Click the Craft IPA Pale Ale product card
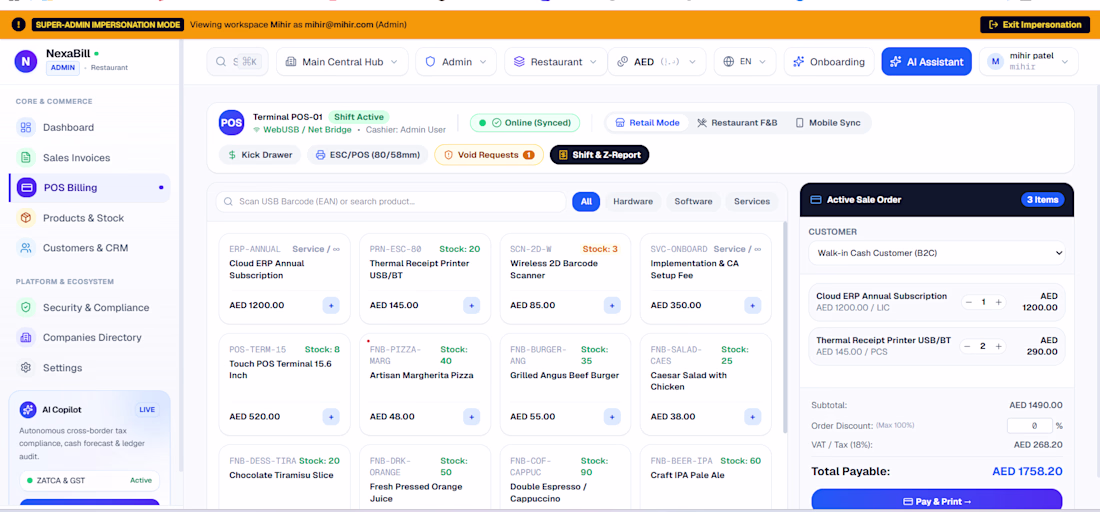Image resolution: width=1100 pixels, height=512 pixels. point(706,478)
